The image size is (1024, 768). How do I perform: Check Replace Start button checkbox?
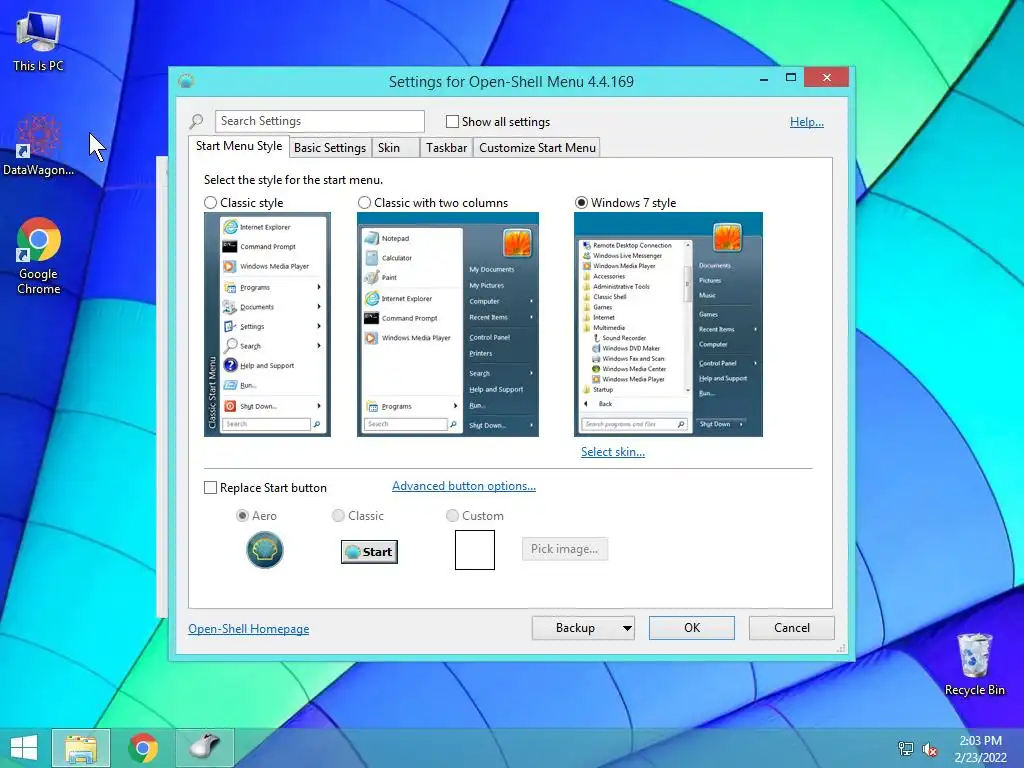point(210,488)
